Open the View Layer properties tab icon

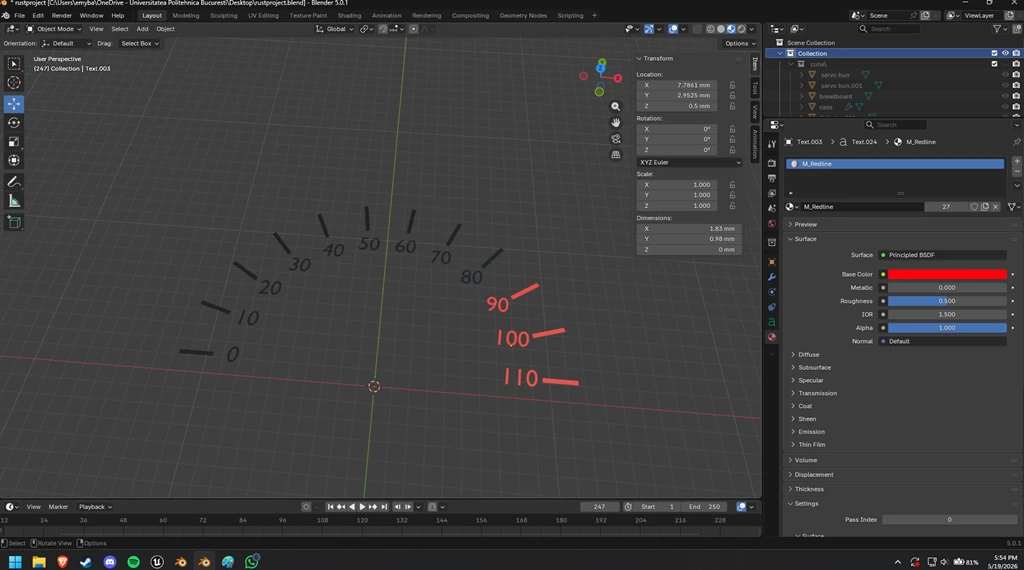(x=772, y=193)
